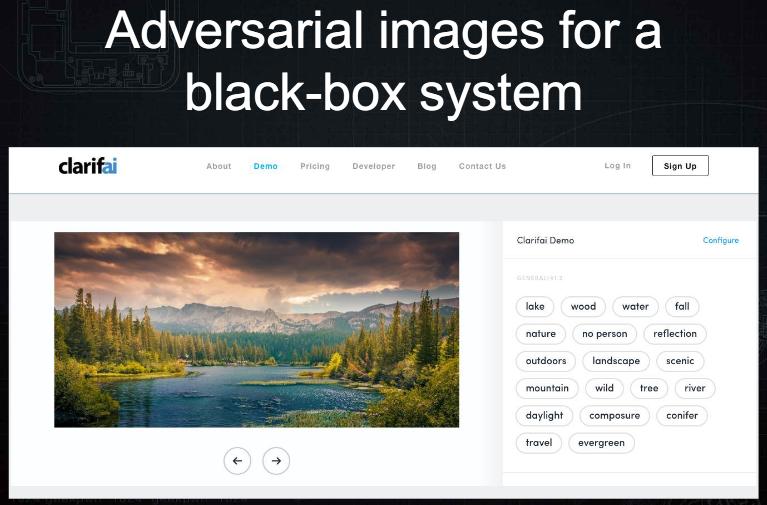Select the 'no person' tag

[605, 334]
